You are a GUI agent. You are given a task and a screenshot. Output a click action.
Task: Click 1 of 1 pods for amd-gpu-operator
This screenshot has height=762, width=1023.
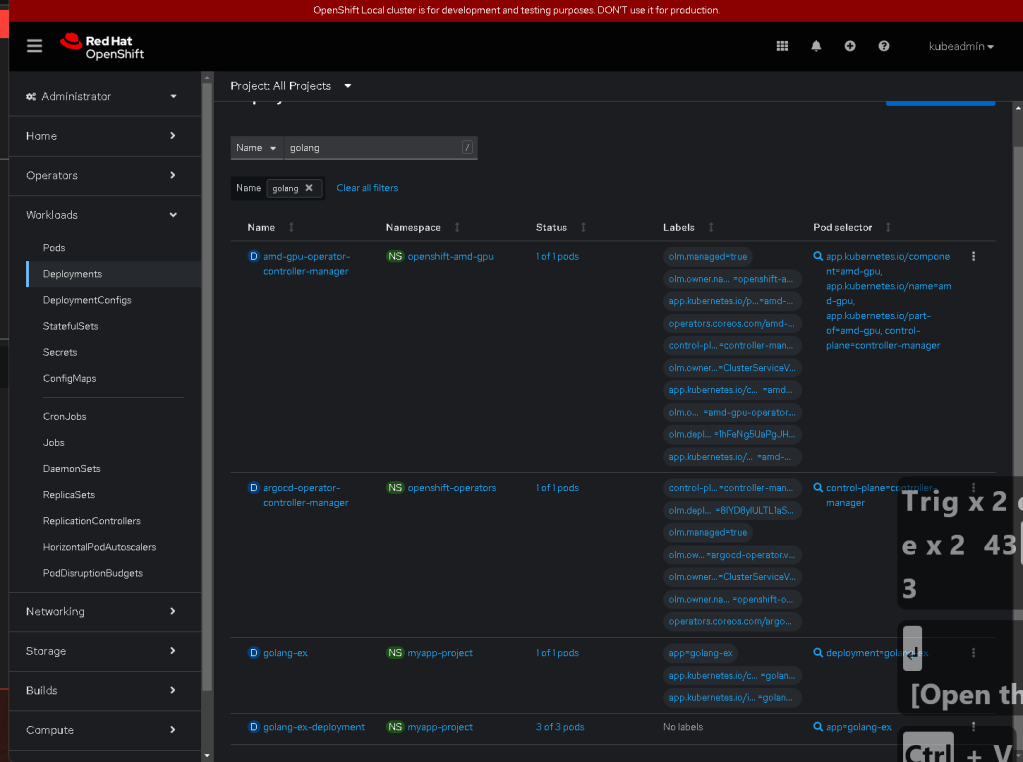(557, 256)
